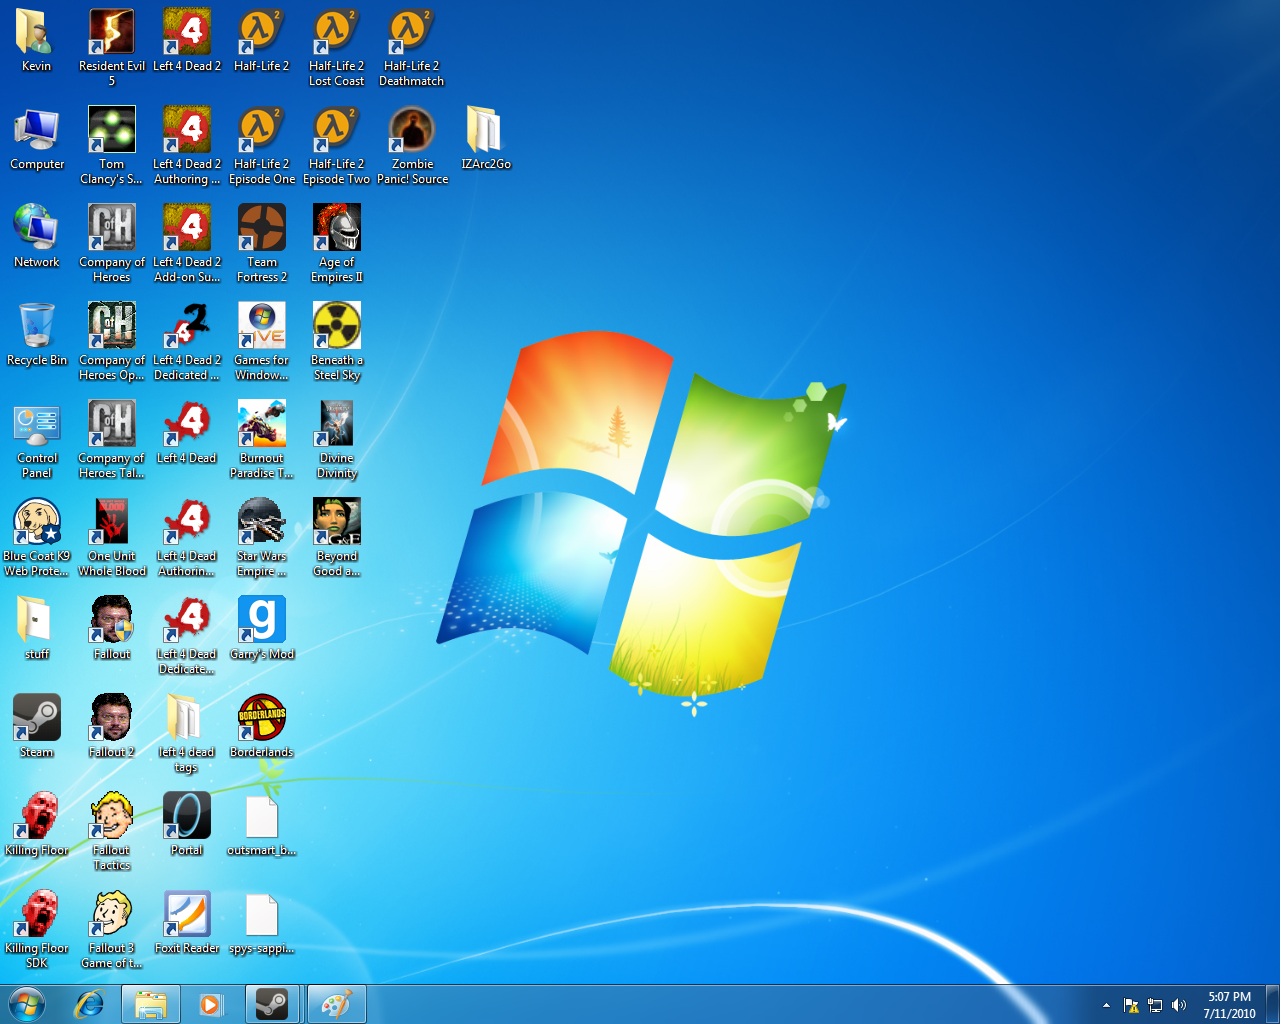Switch to the Paint window in taskbar
This screenshot has height=1024, width=1281.
pos(336,1004)
